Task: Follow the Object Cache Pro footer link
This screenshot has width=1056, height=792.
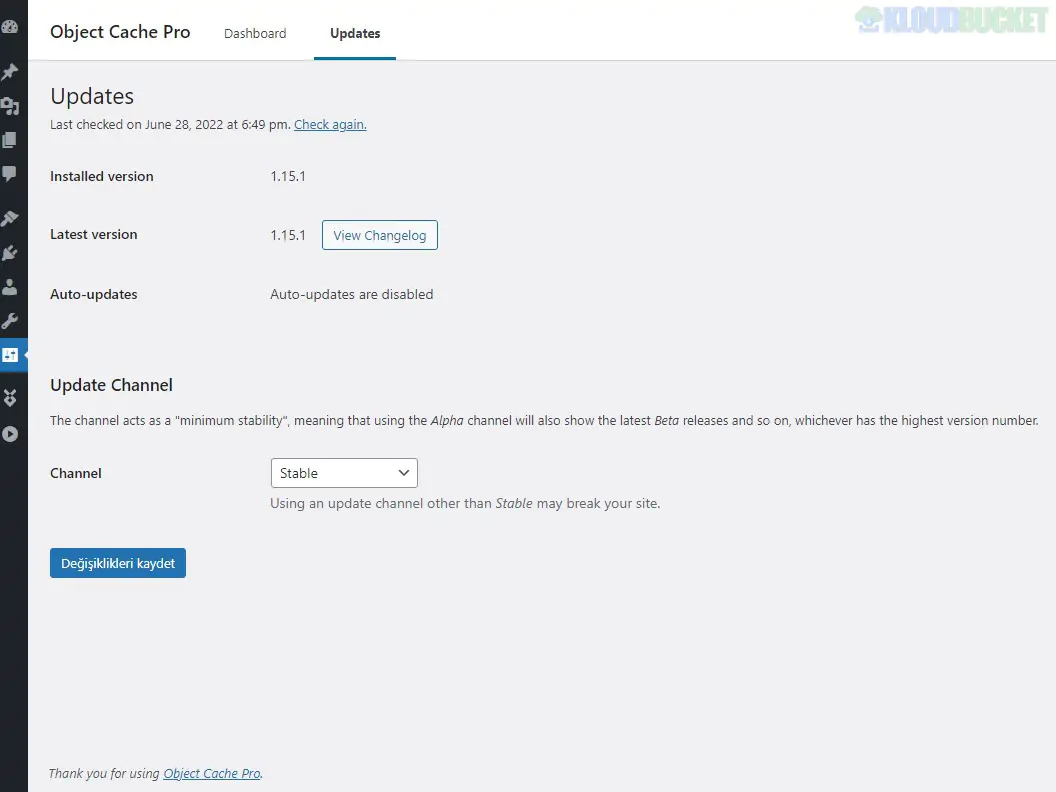Action: [x=211, y=773]
